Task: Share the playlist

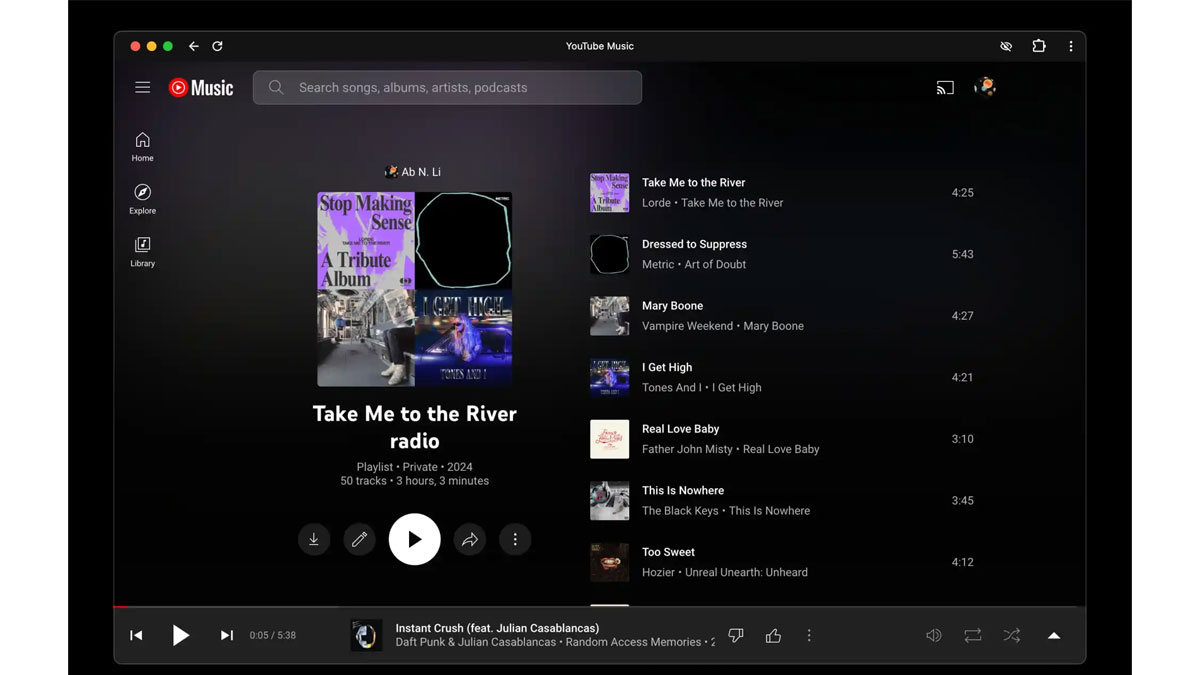Action: coord(470,540)
